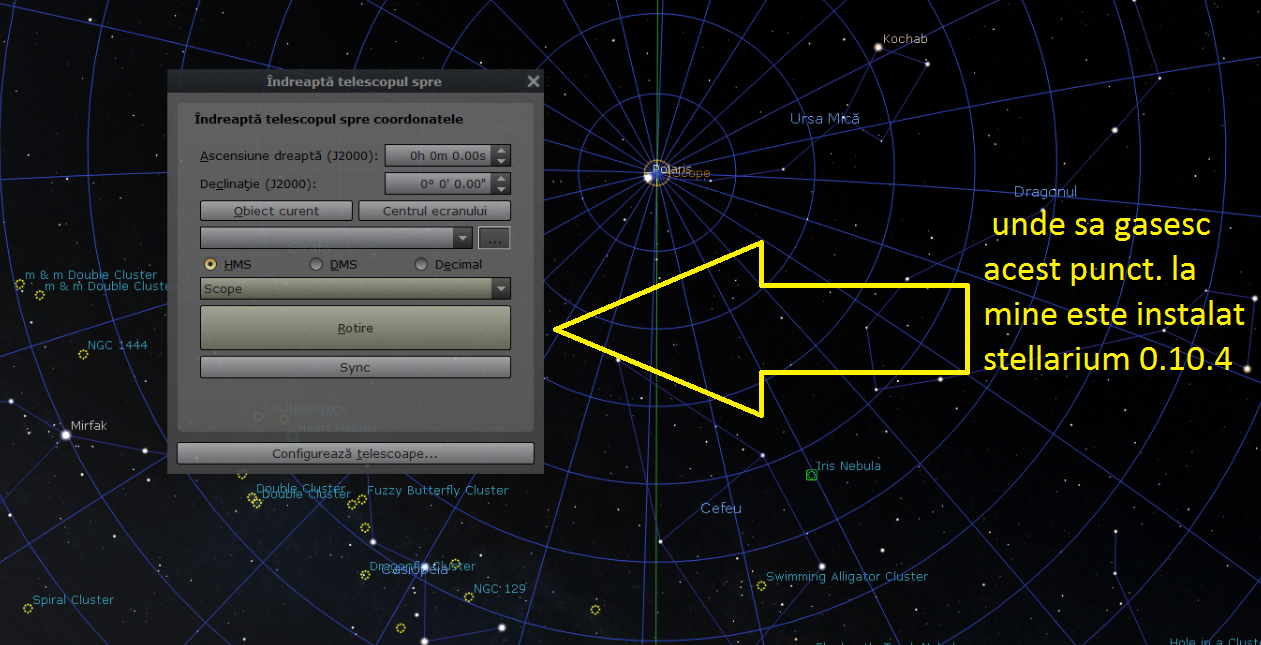The width and height of the screenshot is (1261, 645).
Task: Select the Kochab star
Action: [x=877, y=46]
